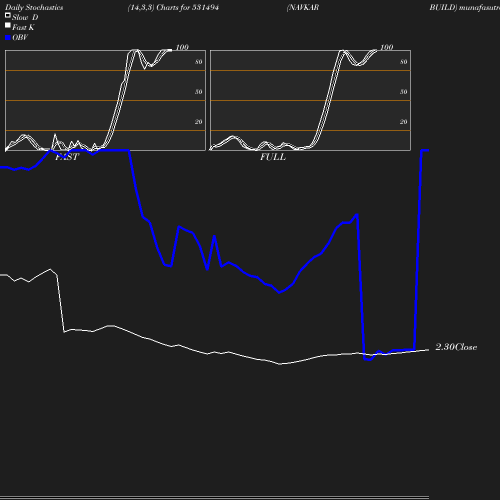
Task: Click the NAVKAR stock name in header
Action: point(303,7)
